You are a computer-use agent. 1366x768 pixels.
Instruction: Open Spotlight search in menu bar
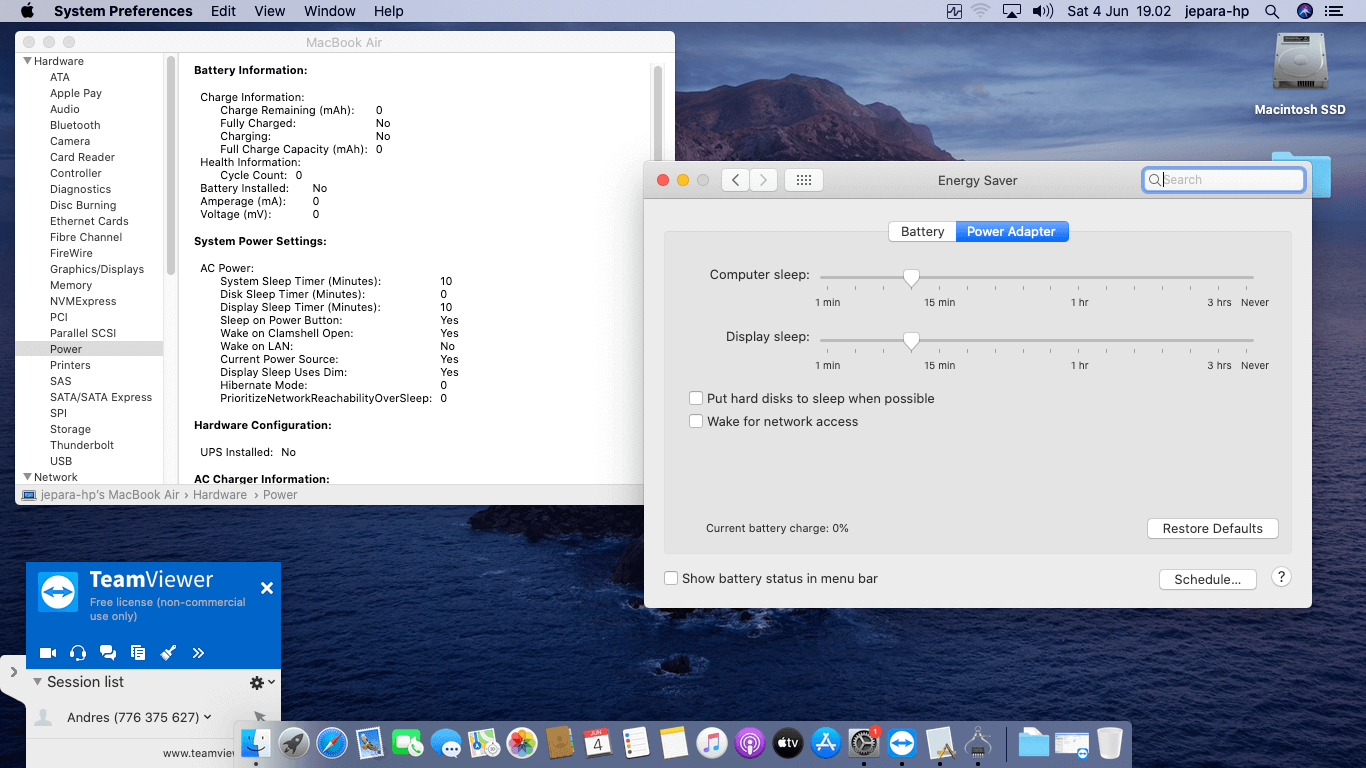point(1272,11)
